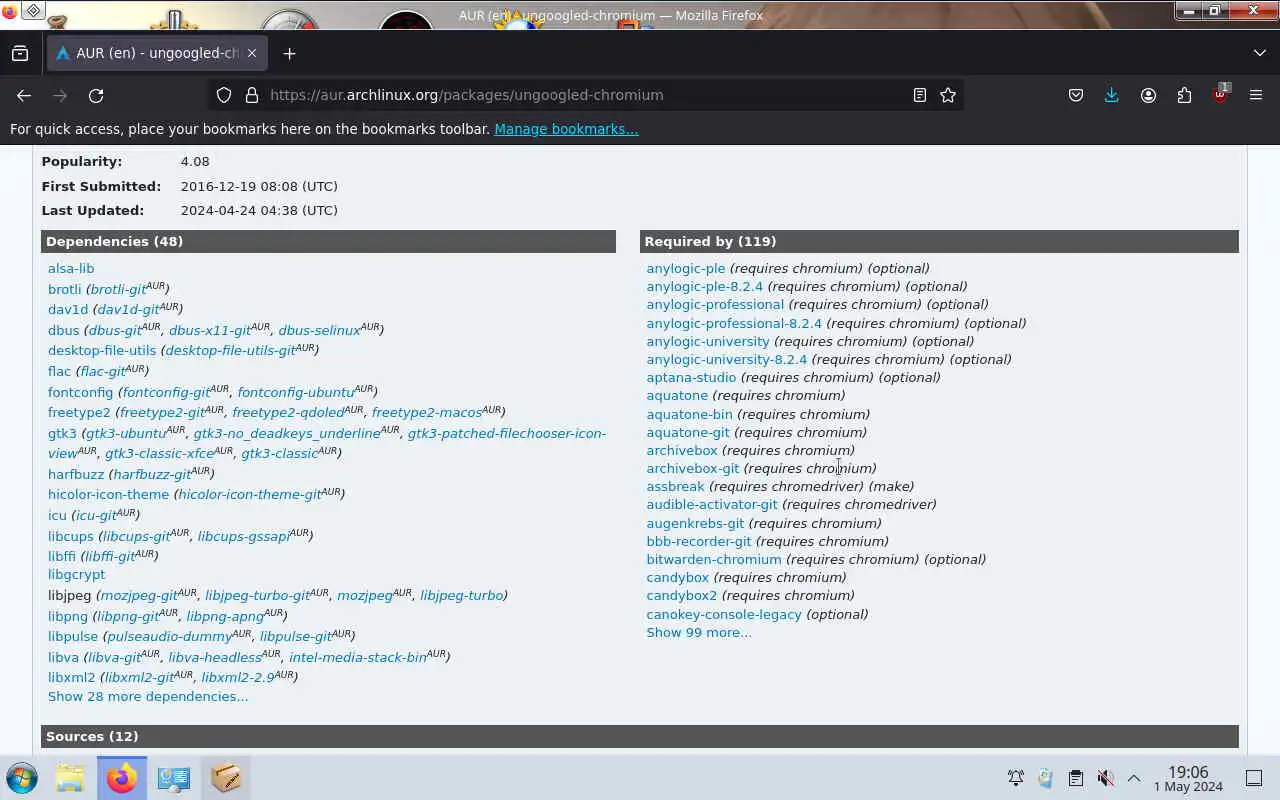Open the alsa-lib dependency link
The image size is (1280, 800).
point(71,268)
